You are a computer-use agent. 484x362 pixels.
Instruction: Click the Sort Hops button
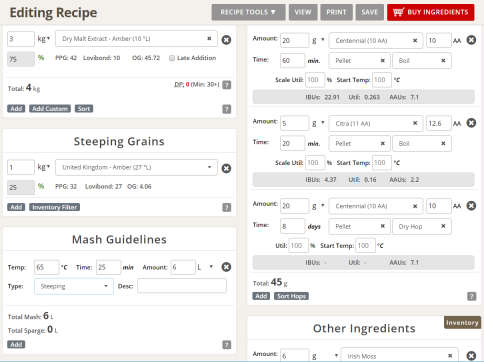(291, 296)
